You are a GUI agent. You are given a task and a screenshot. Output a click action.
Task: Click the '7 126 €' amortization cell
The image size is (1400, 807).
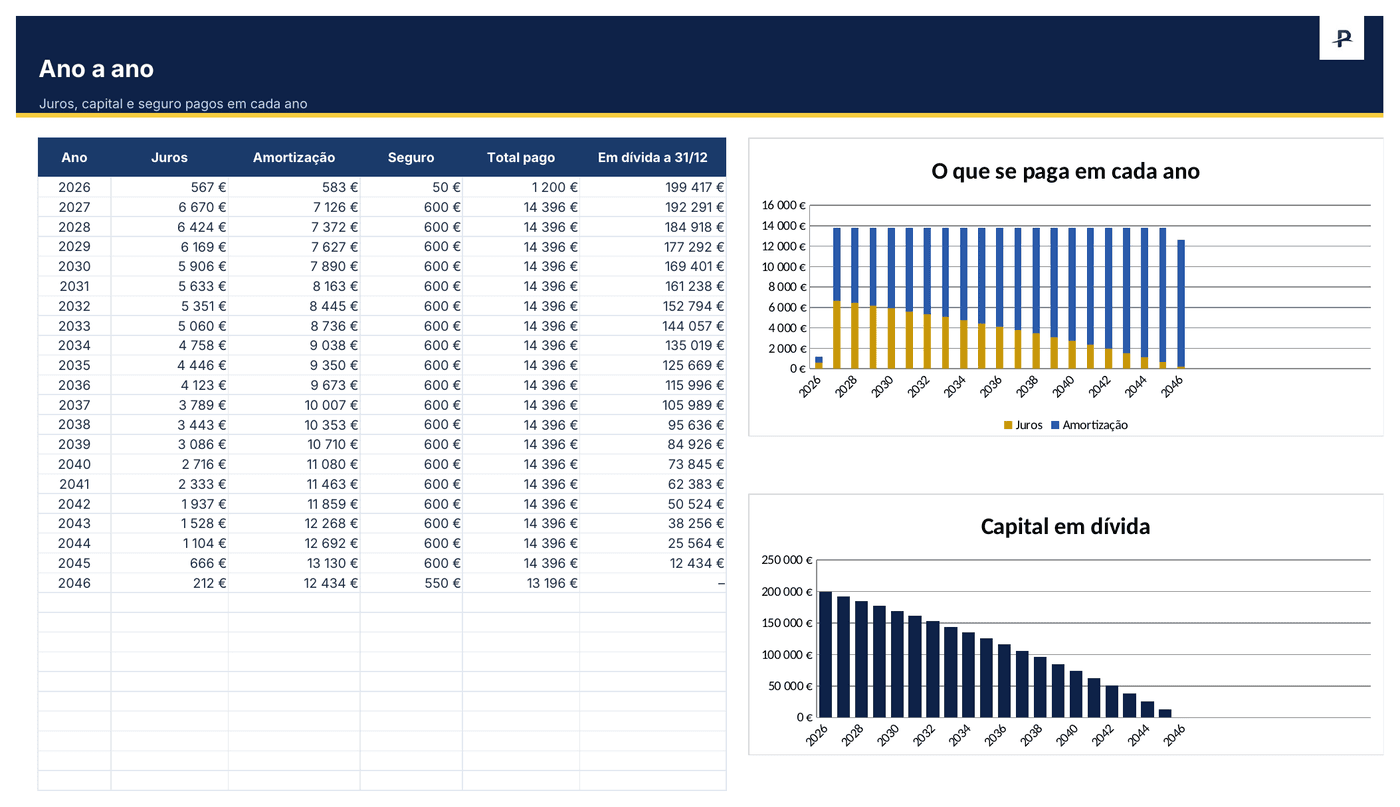click(x=294, y=207)
